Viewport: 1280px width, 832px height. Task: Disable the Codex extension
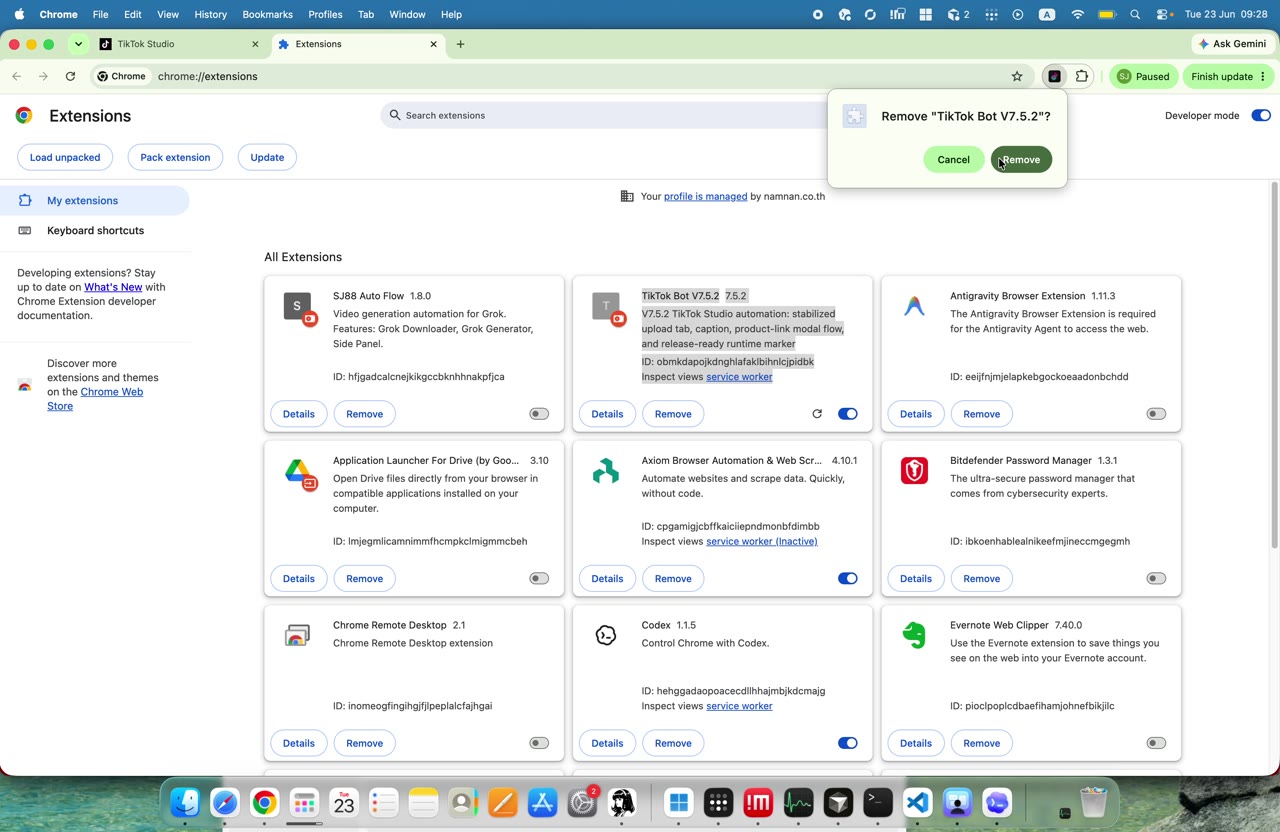[847, 743]
